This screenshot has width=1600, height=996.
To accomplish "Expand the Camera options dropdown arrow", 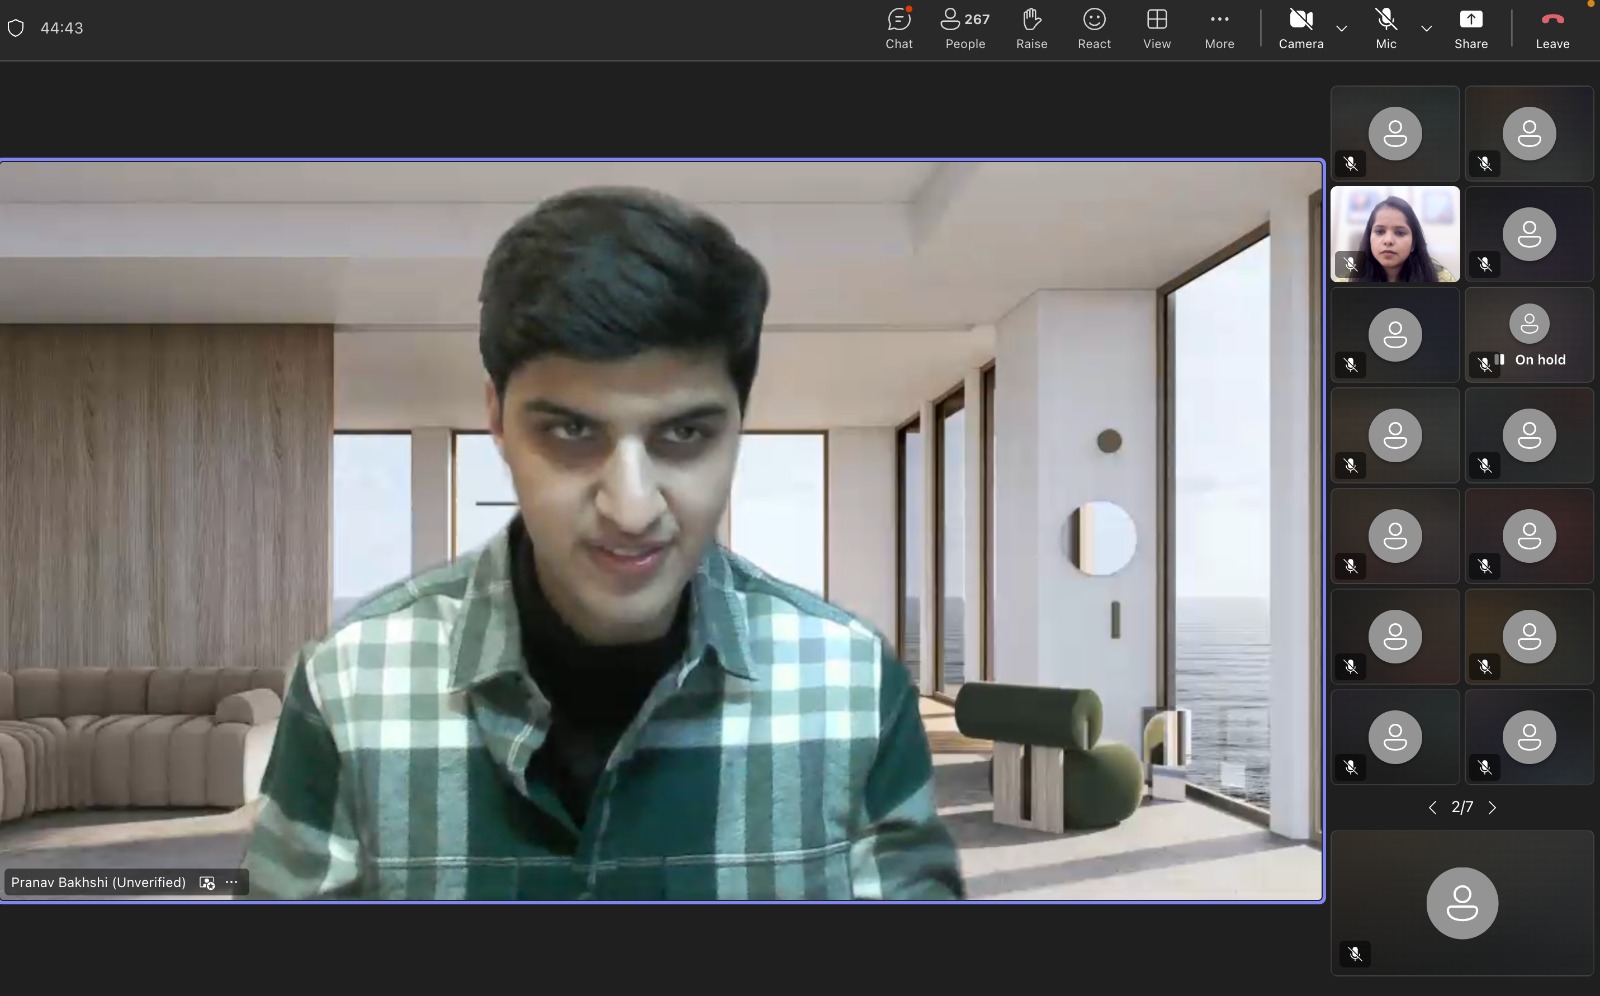I will coord(1342,28).
